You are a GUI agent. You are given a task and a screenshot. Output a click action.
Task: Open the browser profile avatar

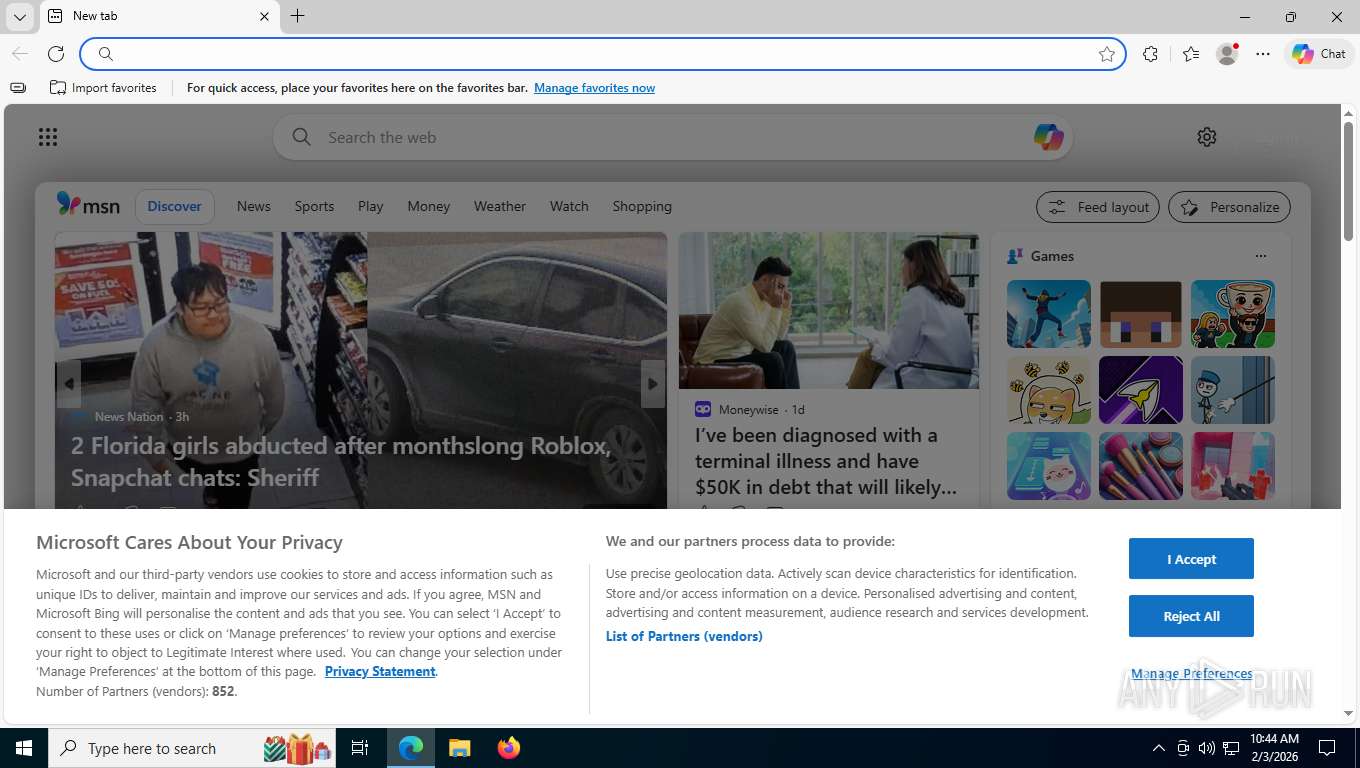1227,54
